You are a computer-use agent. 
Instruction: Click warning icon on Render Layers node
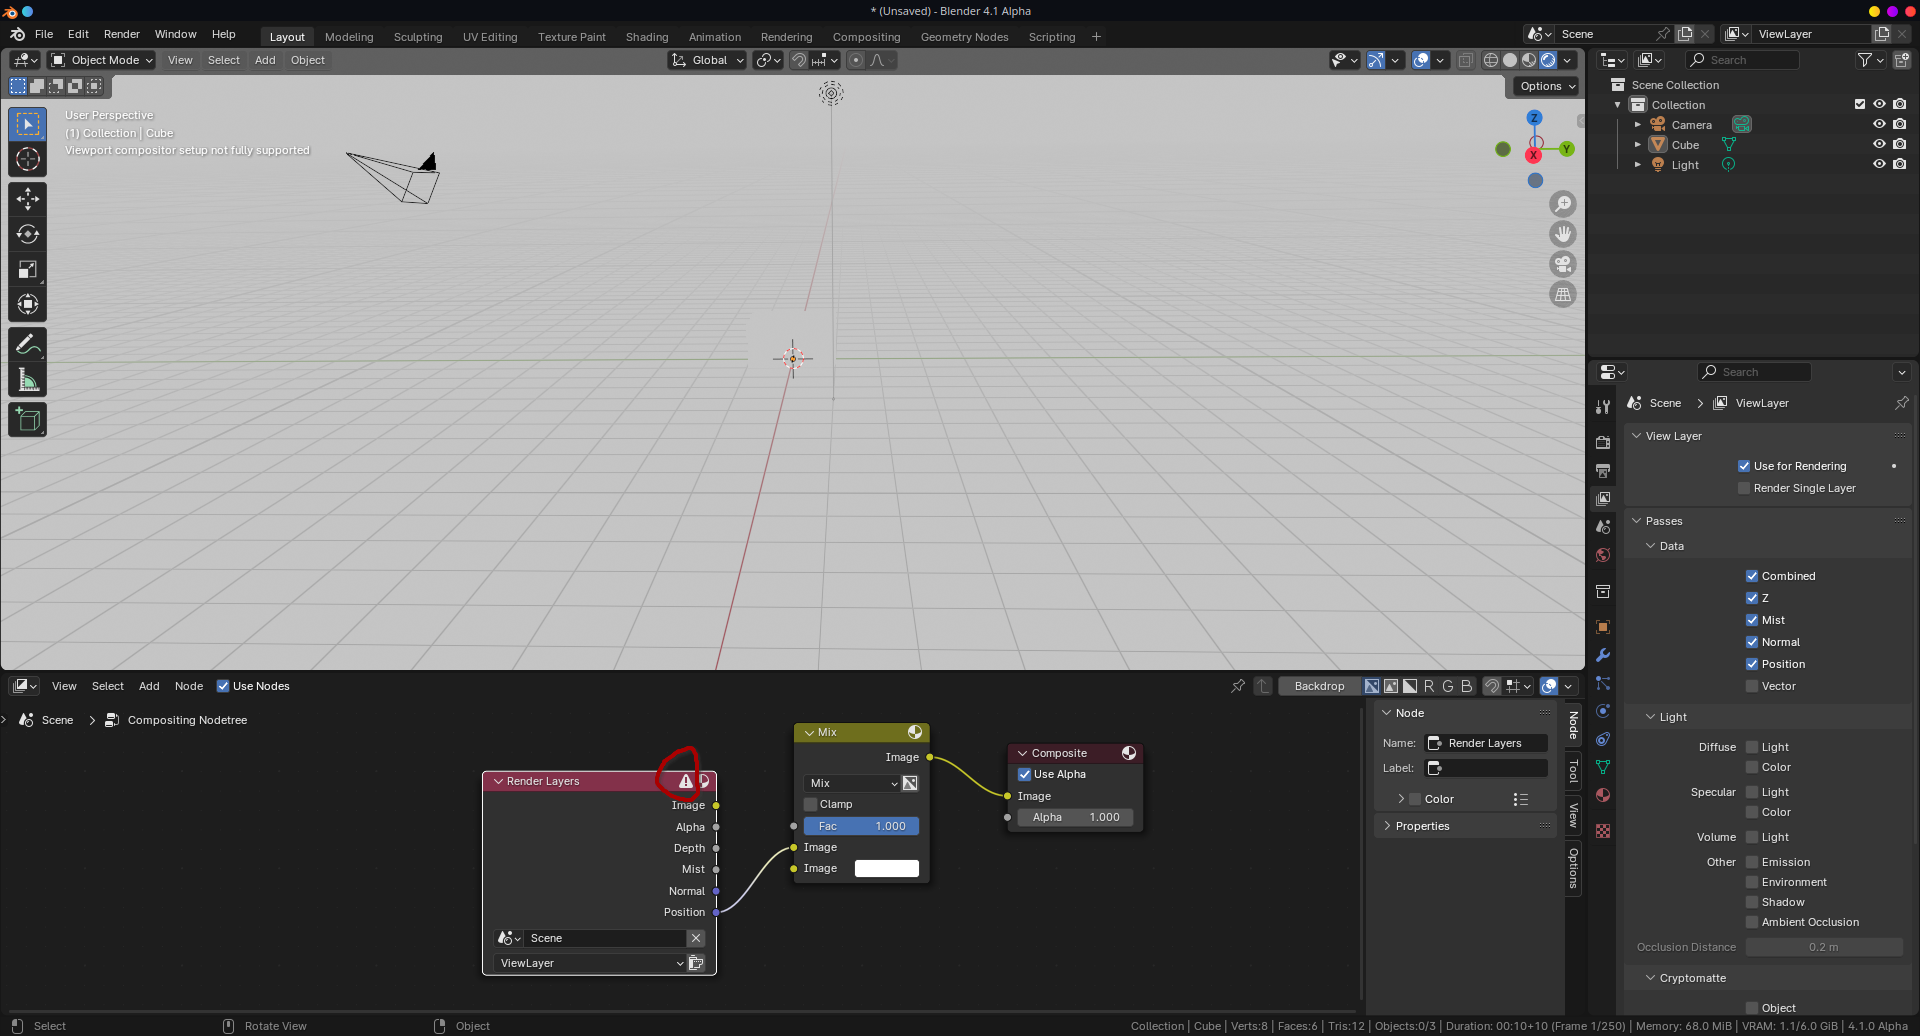pos(685,781)
